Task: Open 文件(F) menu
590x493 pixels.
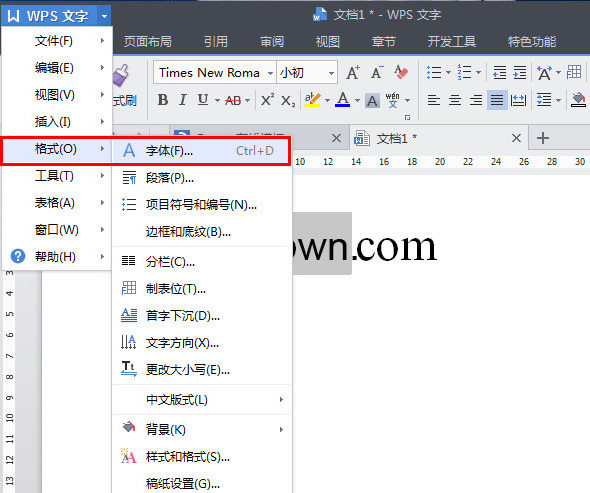Action: (57, 41)
